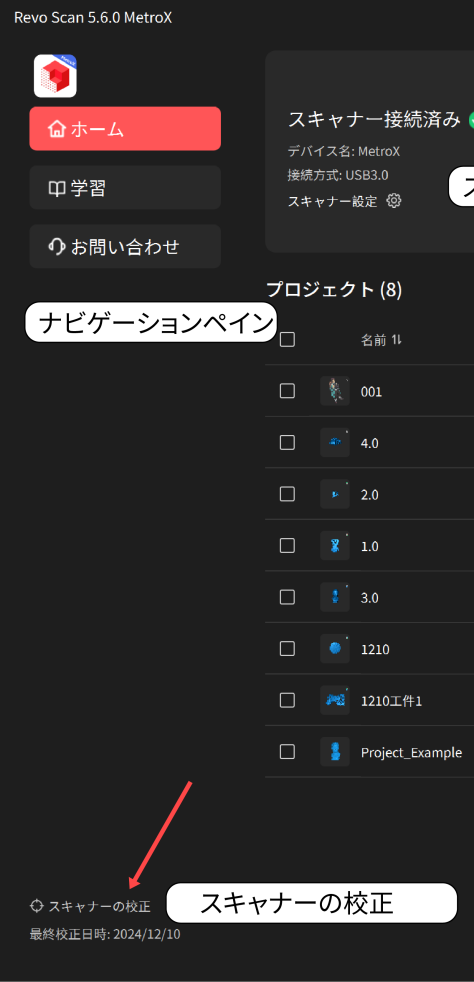Select the project named 3.0

pos(369,597)
